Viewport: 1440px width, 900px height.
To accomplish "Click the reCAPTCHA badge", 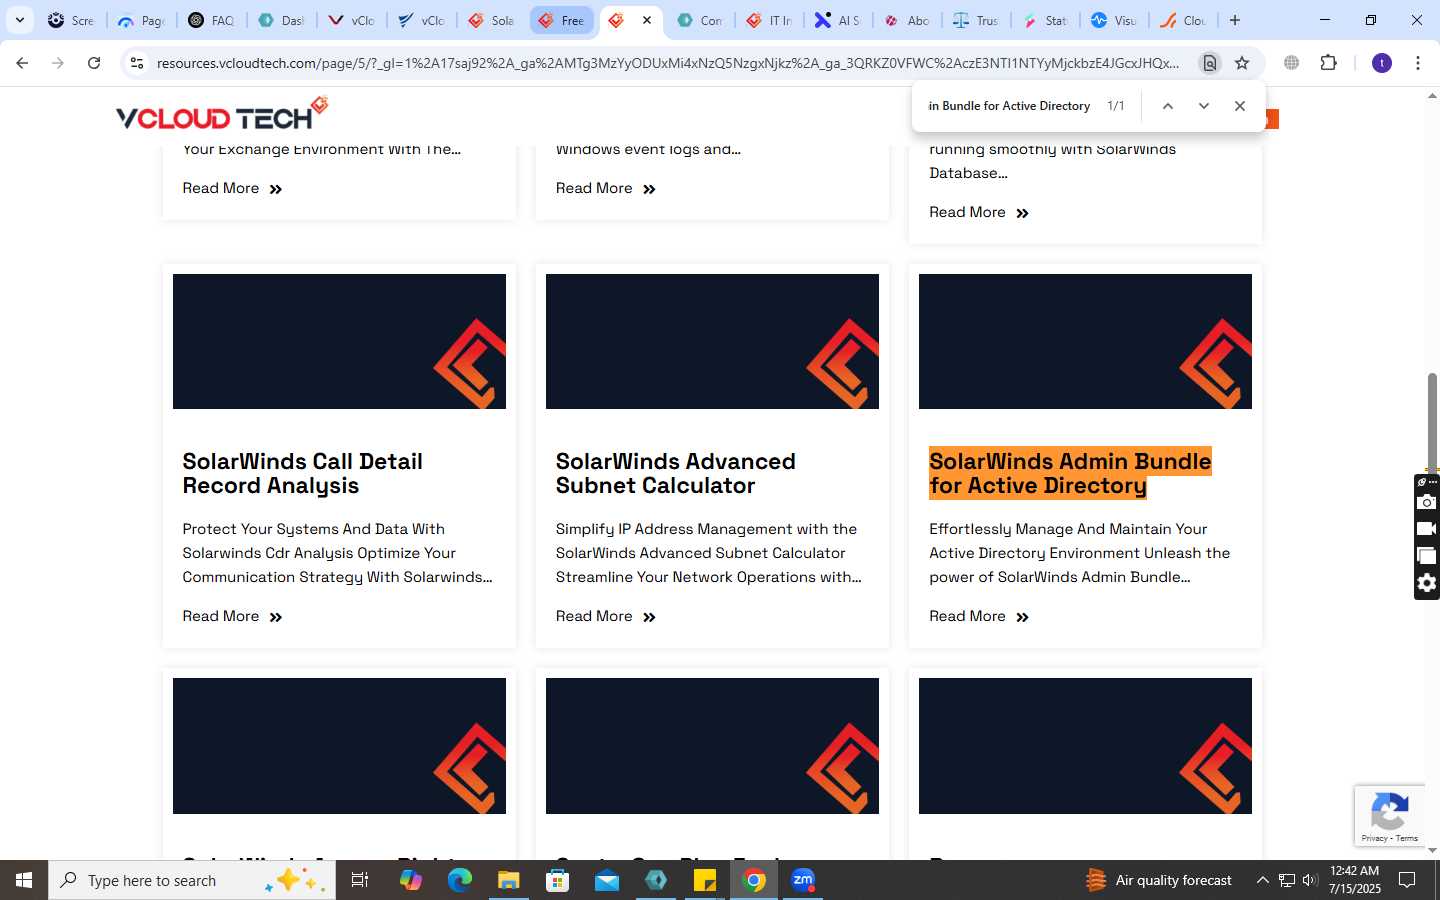I will [x=1389, y=816].
